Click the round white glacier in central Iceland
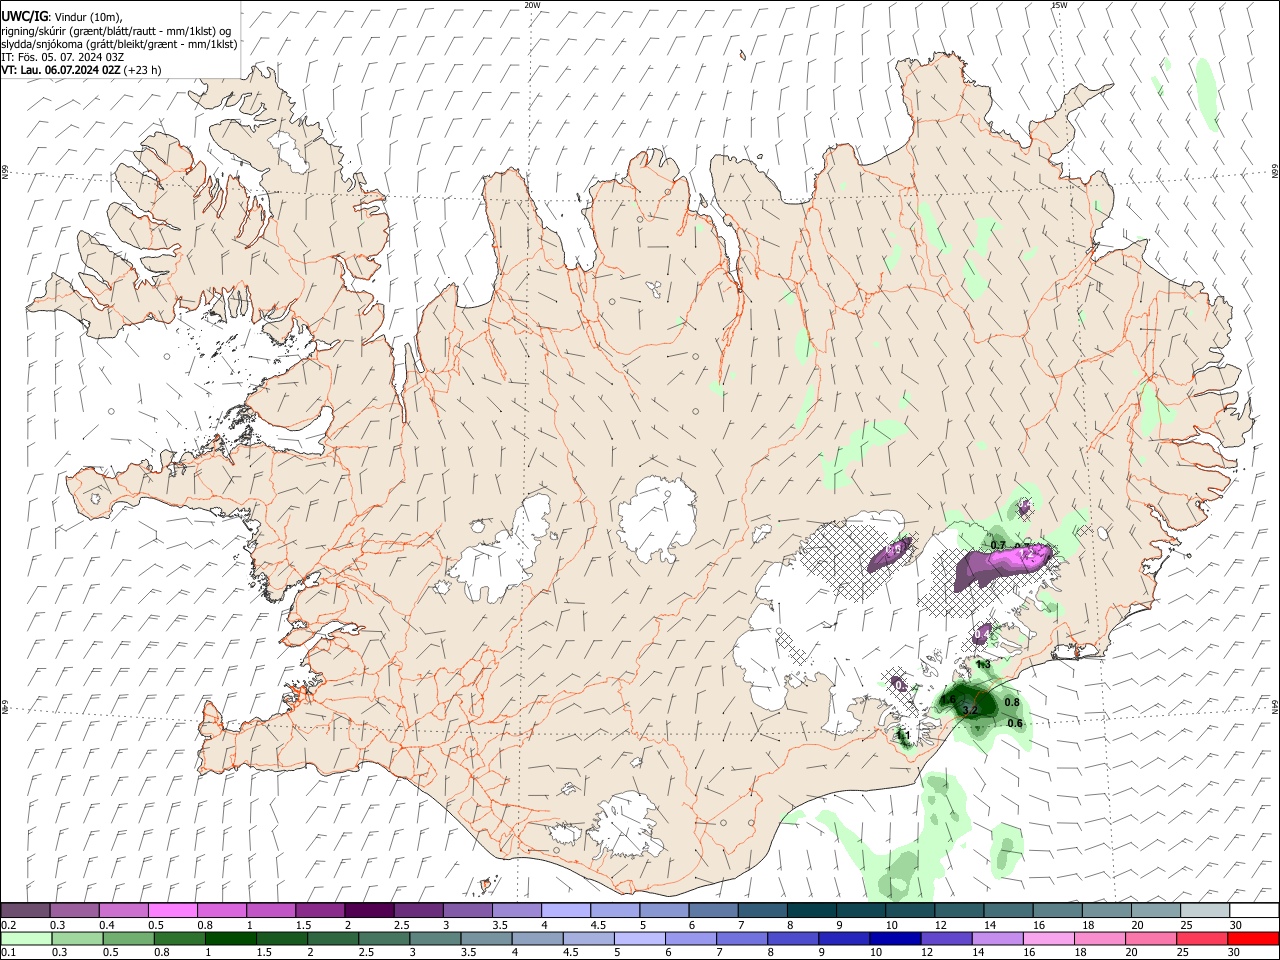The width and height of the screenshot is (1280, 960). (657, 519)
